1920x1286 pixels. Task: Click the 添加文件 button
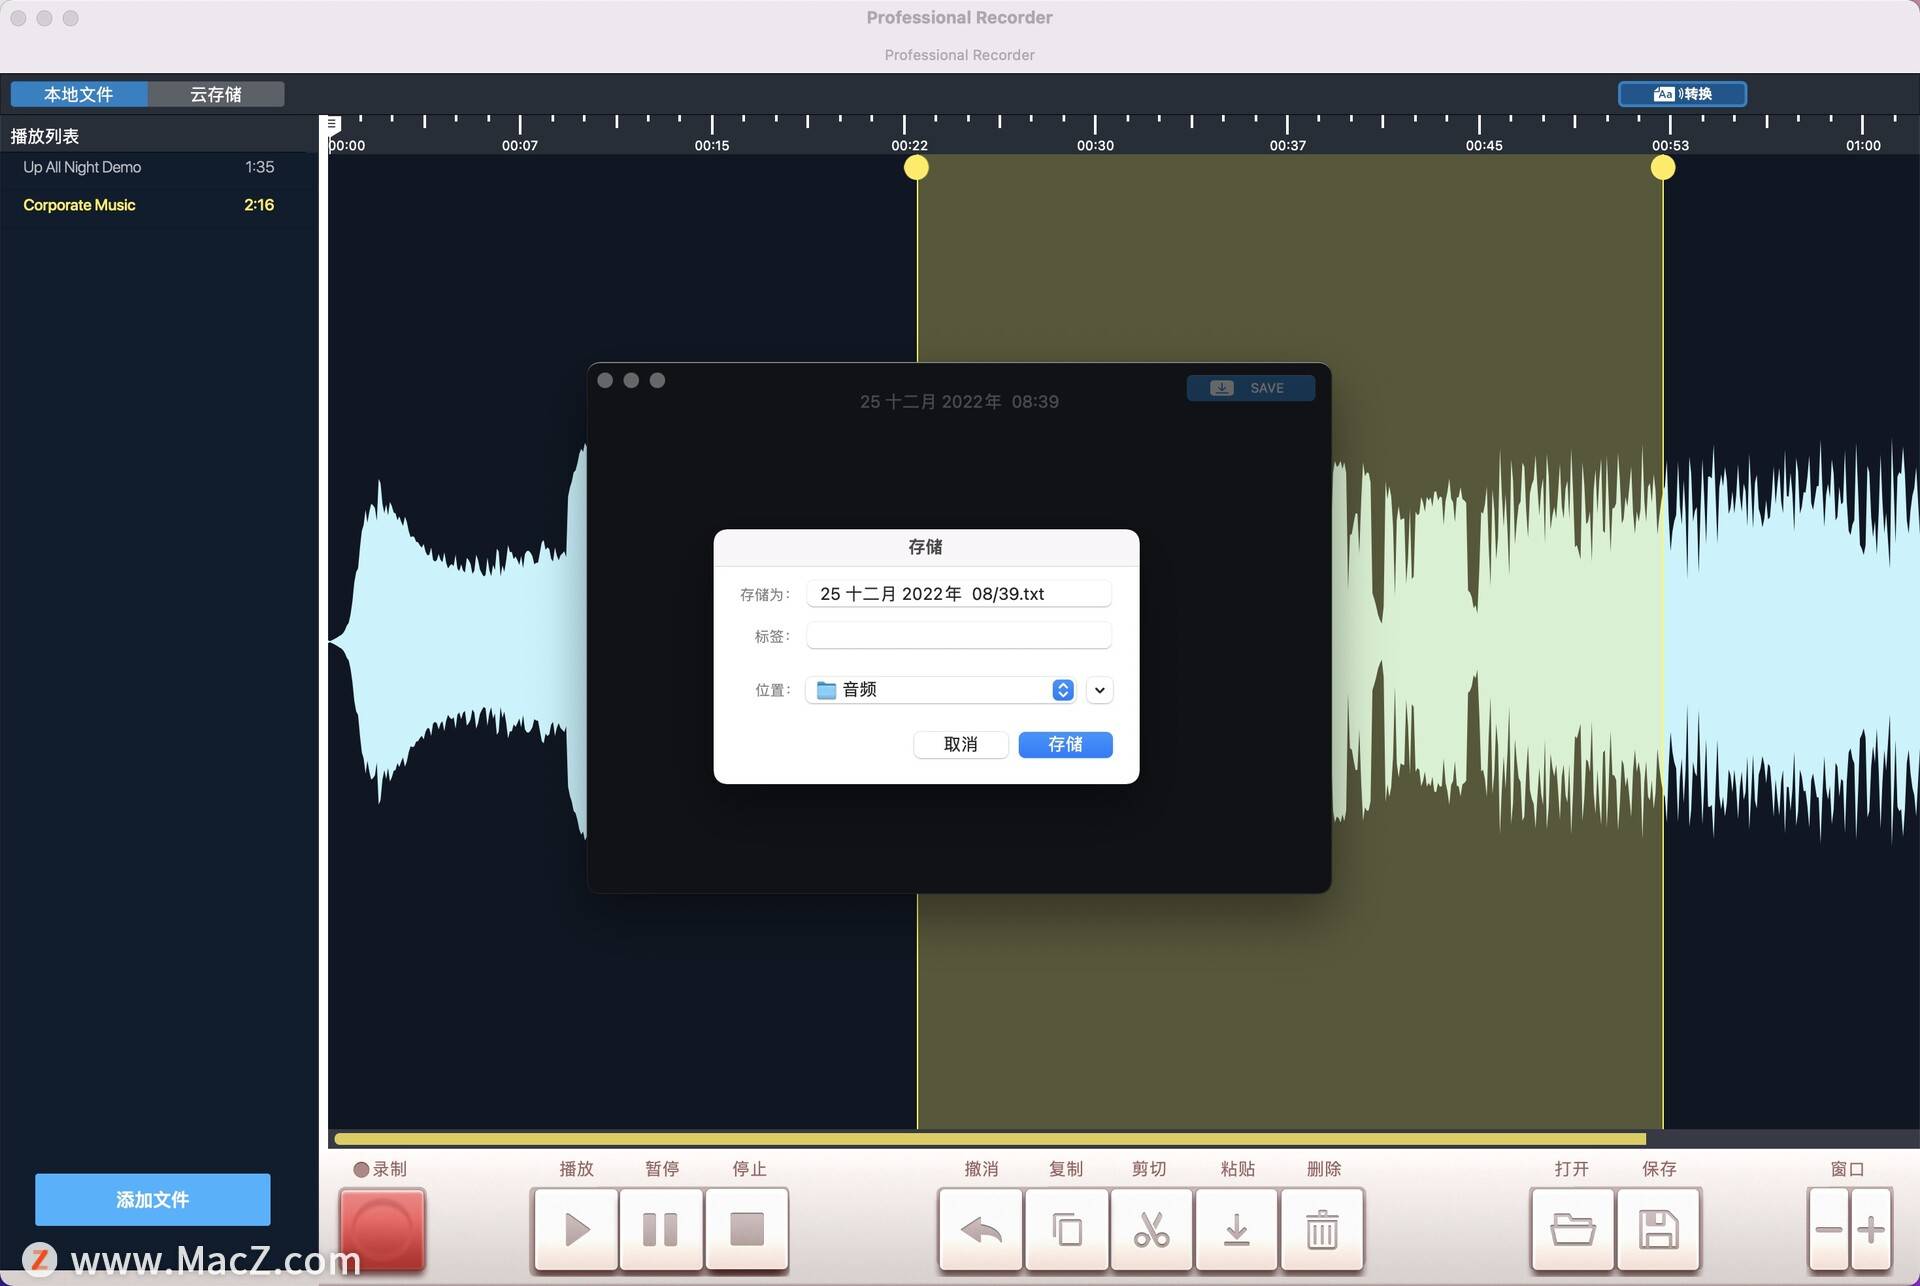152,1199
